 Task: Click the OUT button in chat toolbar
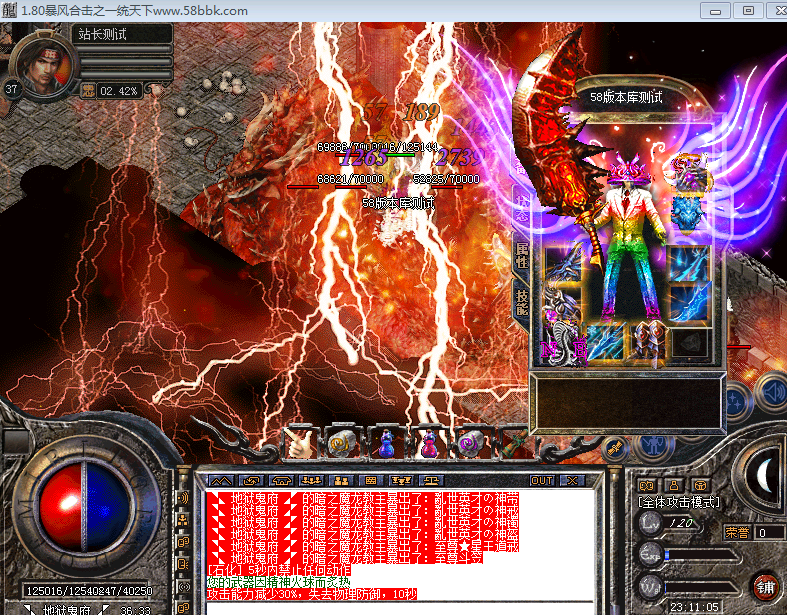(542, 481)
